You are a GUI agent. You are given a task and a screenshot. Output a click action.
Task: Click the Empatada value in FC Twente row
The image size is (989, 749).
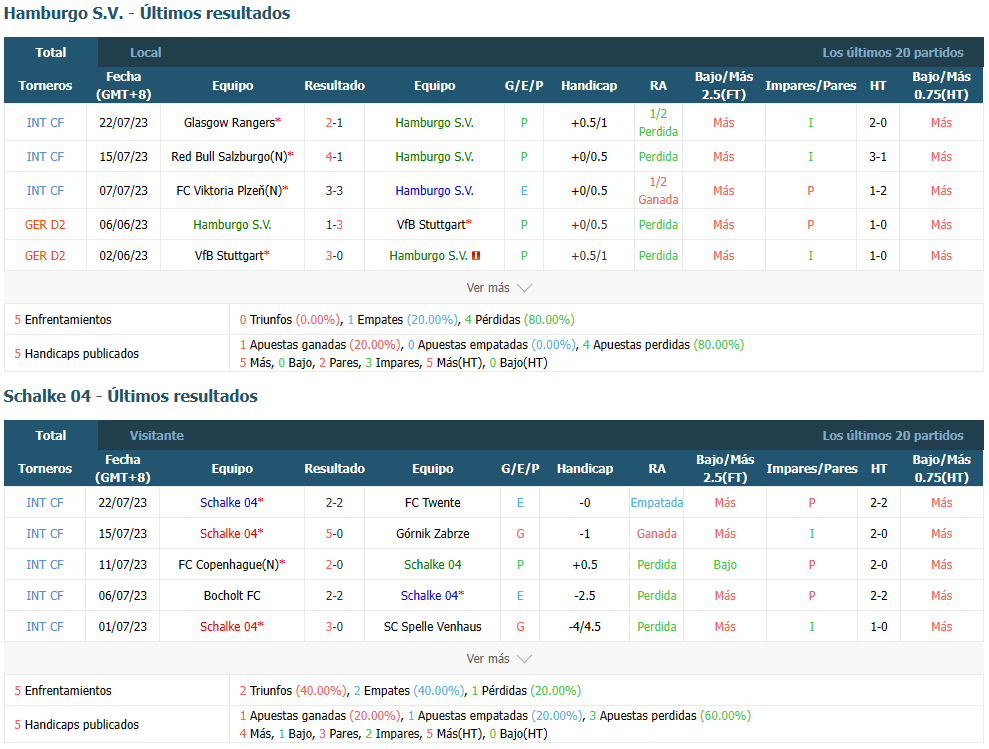pyautogui.click(x=657, y=503)
